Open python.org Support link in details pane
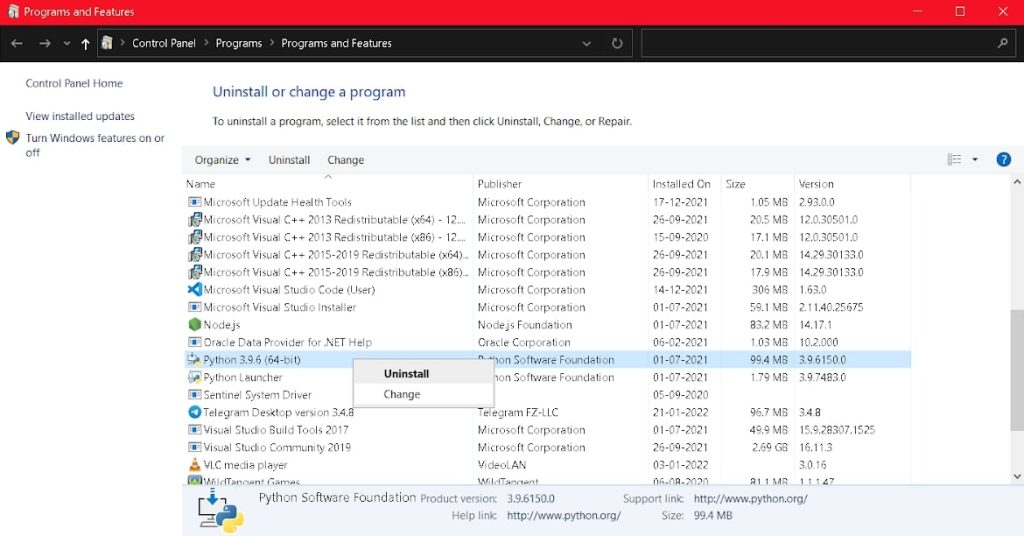 pos(750,499)
